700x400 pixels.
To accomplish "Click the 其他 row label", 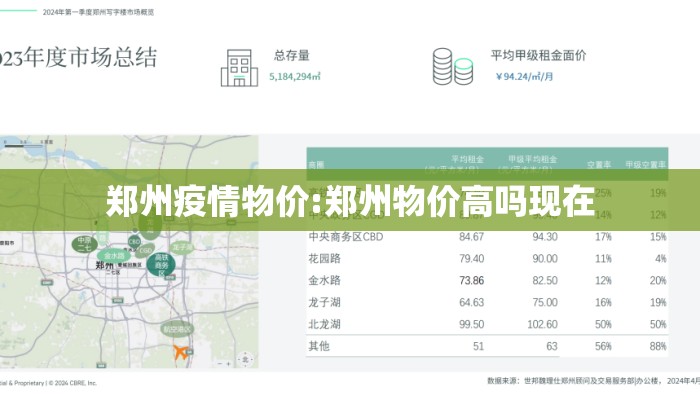I will [x=319, y=346].
